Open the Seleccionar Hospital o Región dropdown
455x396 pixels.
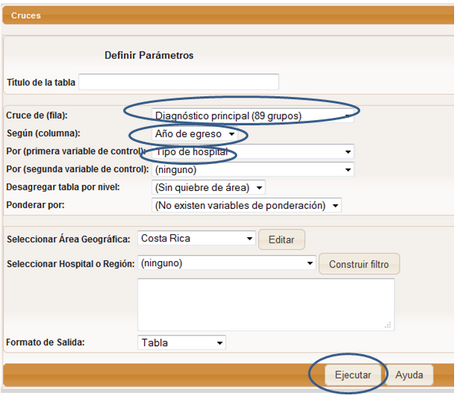coord(227,263)
